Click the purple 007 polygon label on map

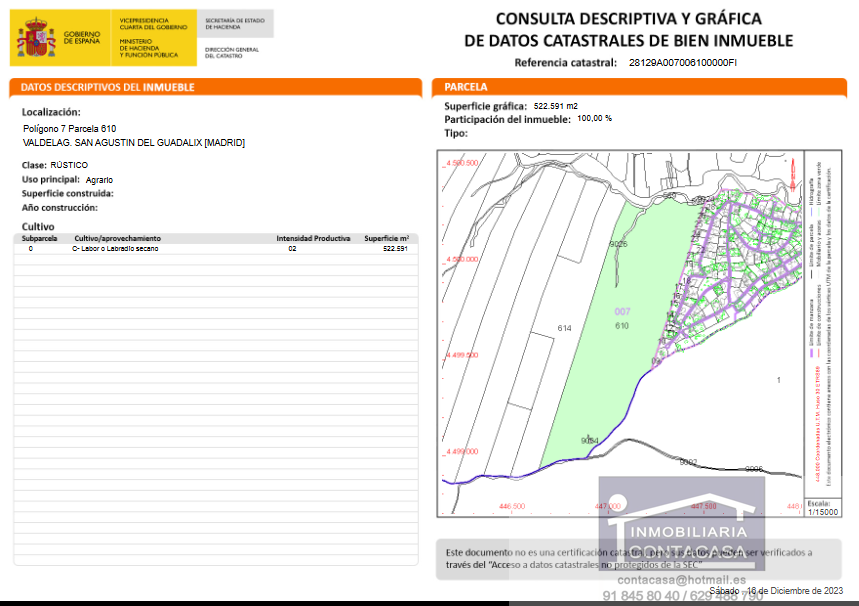pos(622,312)
